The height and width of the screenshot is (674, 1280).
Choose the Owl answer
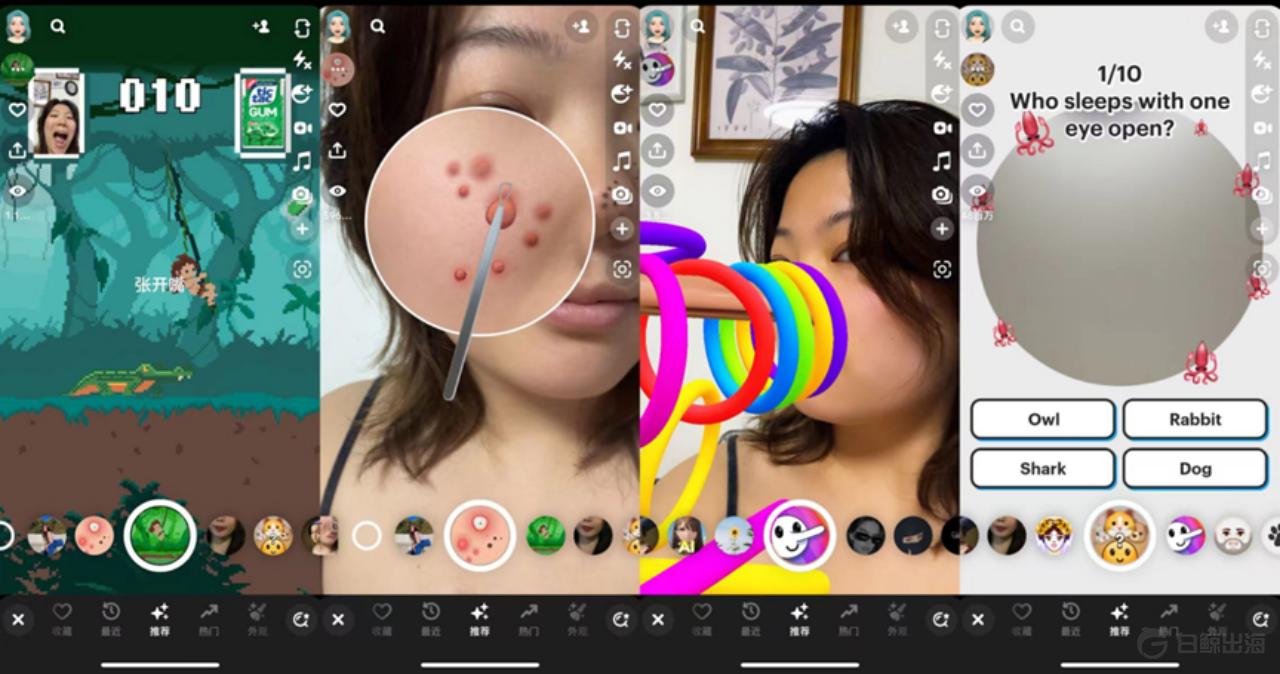pos(1043,420)
